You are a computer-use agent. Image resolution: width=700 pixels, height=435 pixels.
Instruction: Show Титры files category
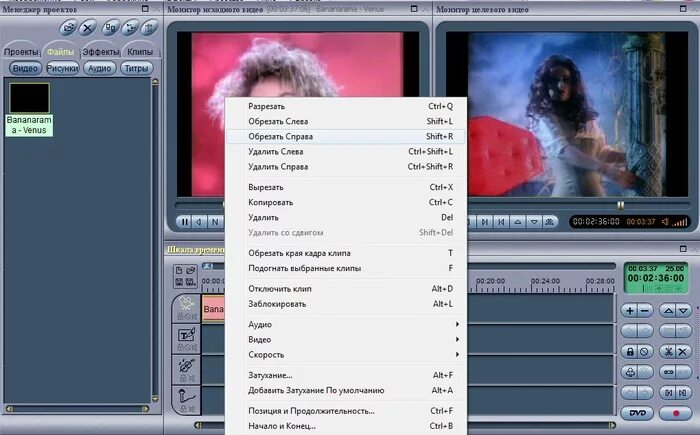(137, 68)
